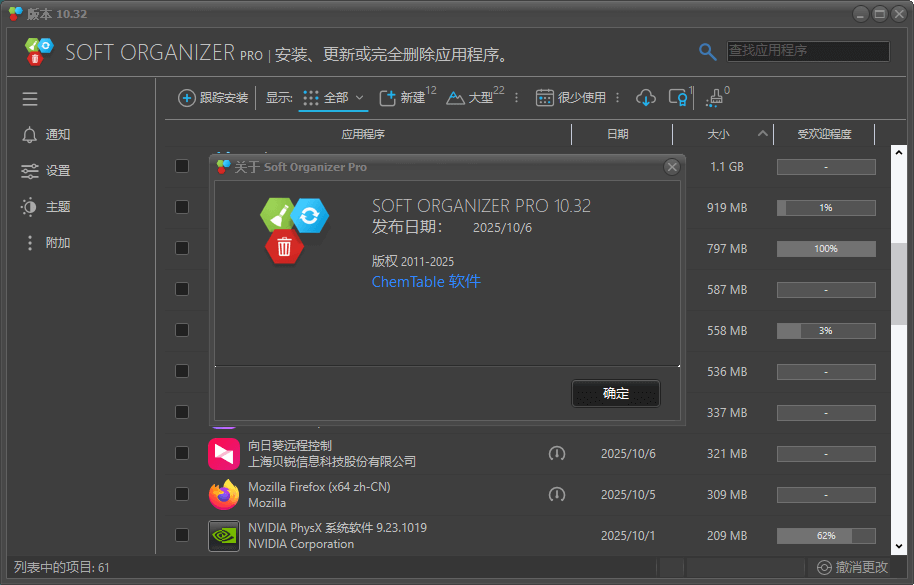
Task: Expand the hamburger menu in sidebar
Action: [30, 98]
